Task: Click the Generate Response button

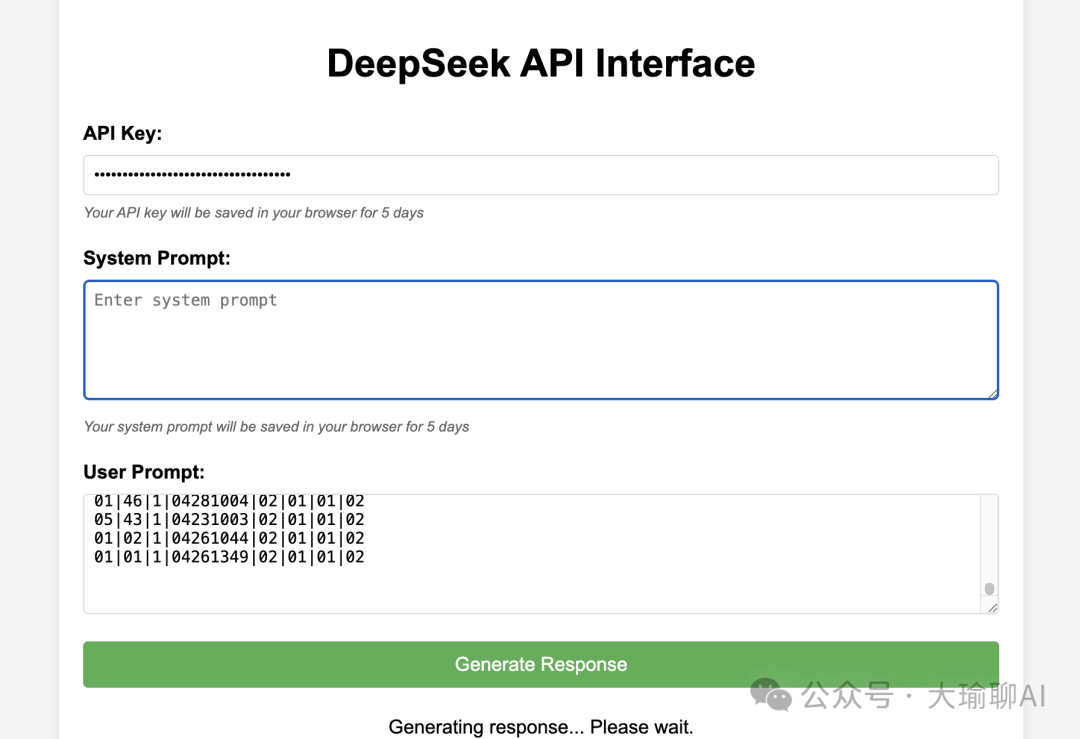Action: (541, 665)
